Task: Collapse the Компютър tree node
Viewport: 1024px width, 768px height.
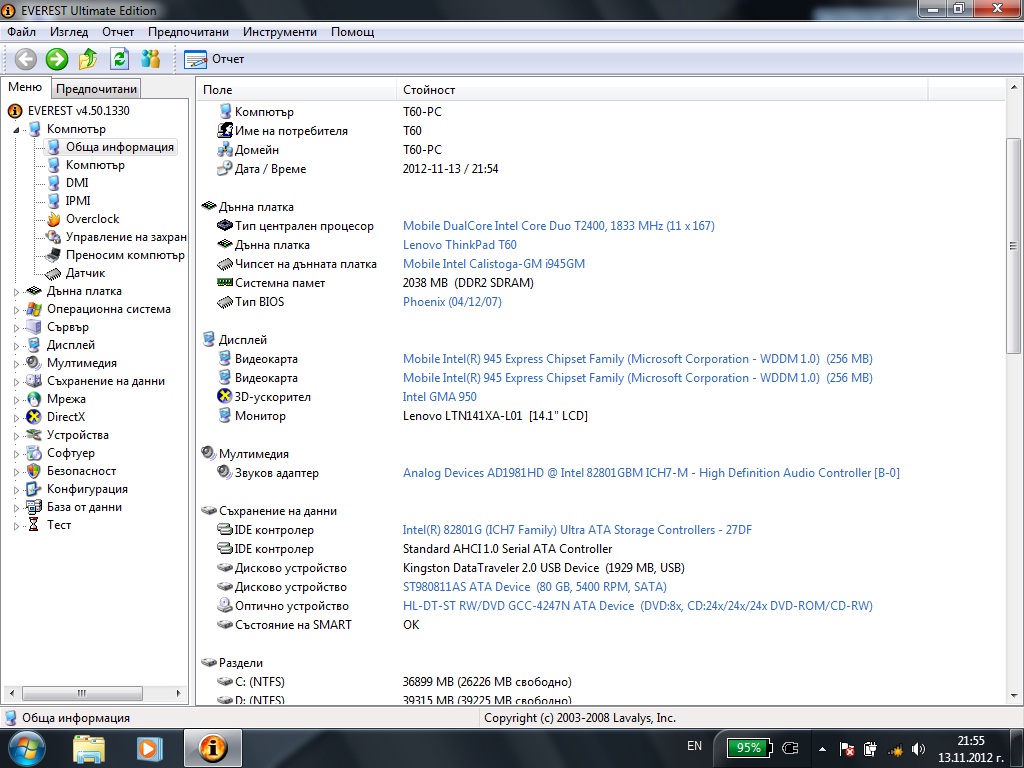Action: click(16, 130)
